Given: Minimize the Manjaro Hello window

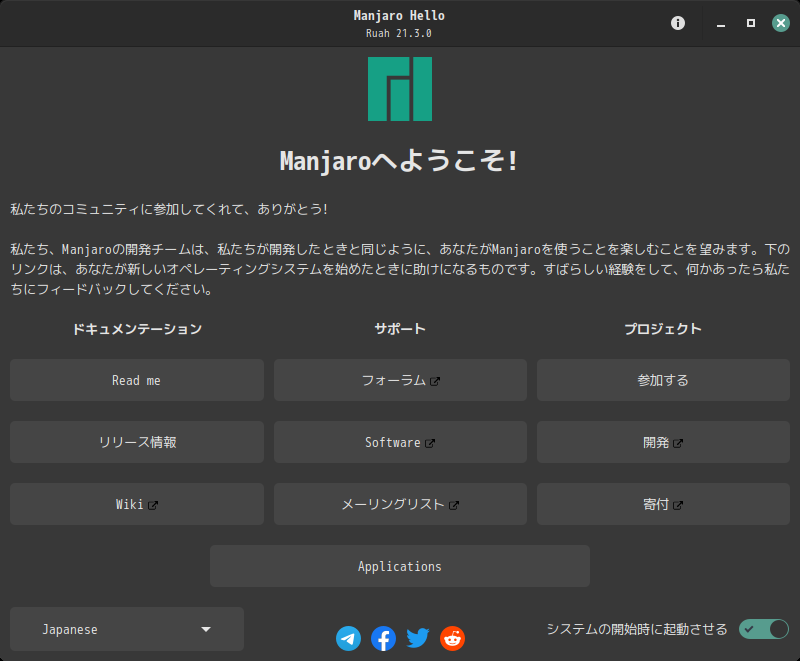Looking at the screenshot, I should (721, 23).
